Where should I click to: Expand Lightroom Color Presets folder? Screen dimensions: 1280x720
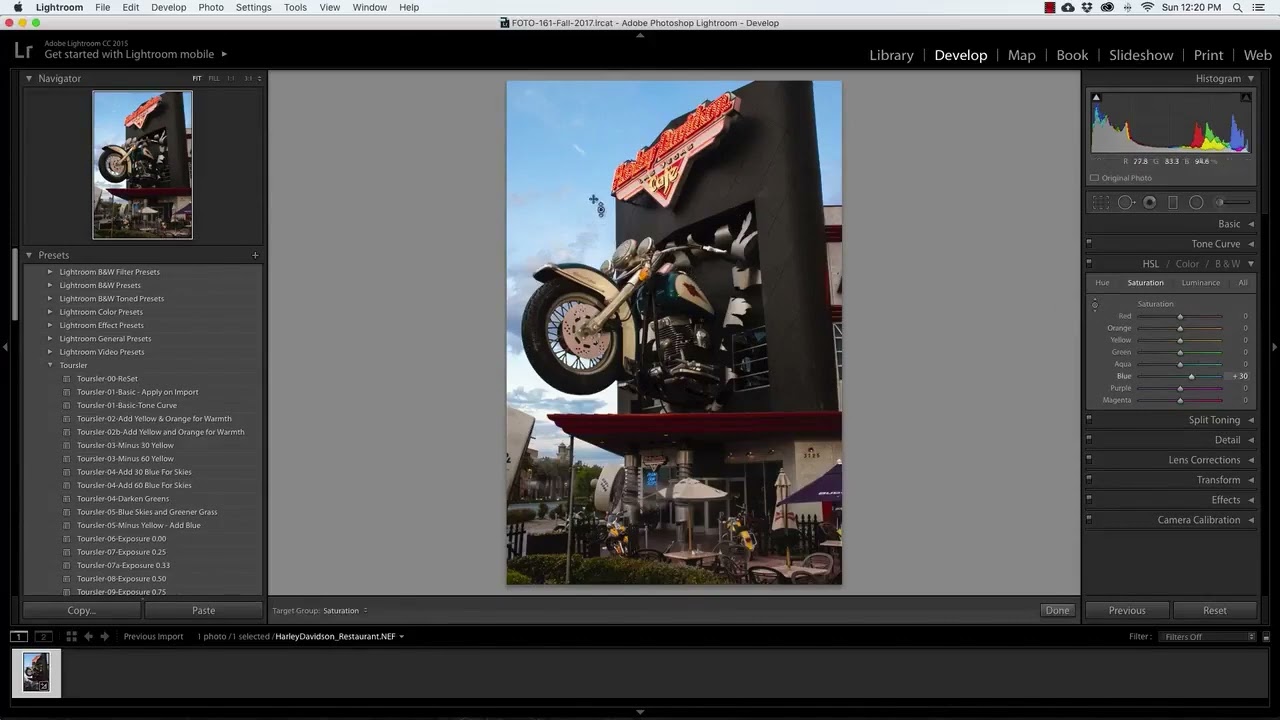tap(50, 312)
